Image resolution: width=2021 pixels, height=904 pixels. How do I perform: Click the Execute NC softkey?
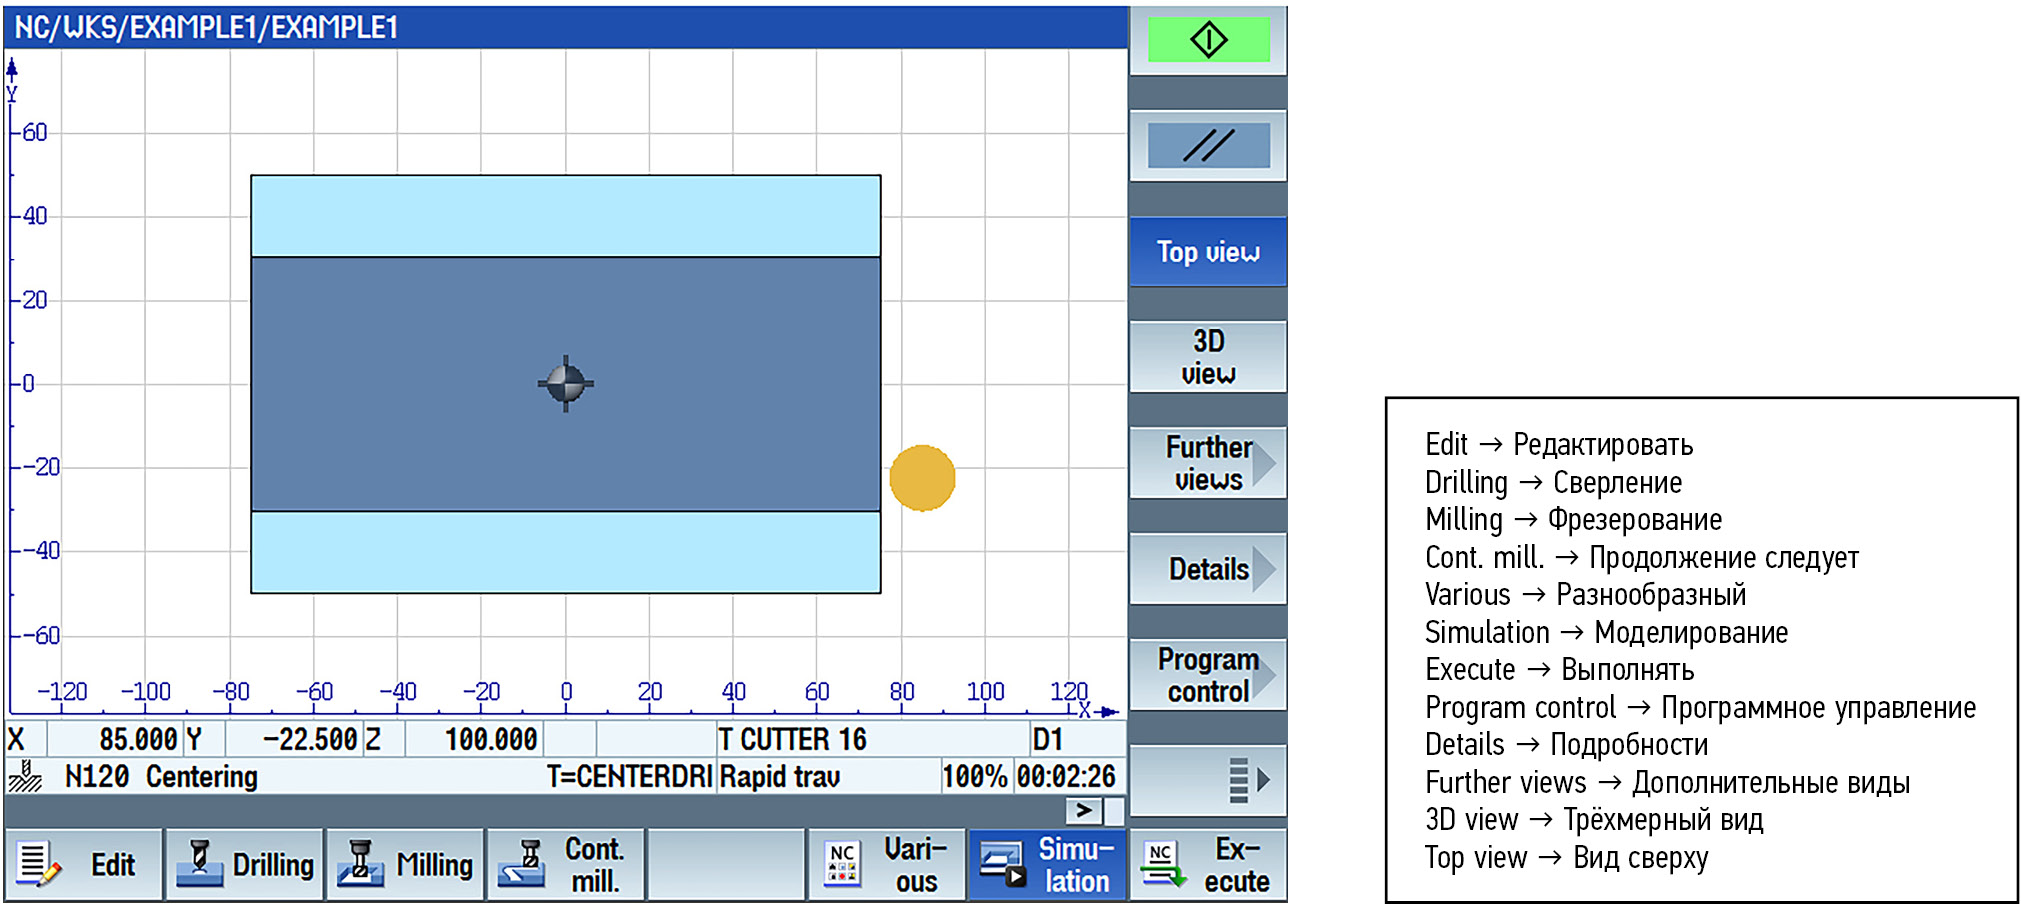tap(1208, 864)
